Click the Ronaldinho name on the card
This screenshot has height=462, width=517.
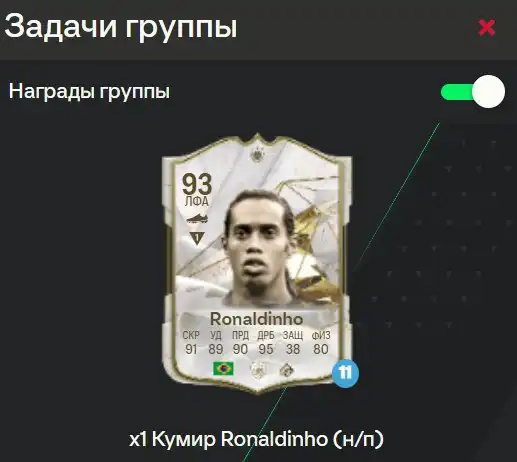(256, 319)
